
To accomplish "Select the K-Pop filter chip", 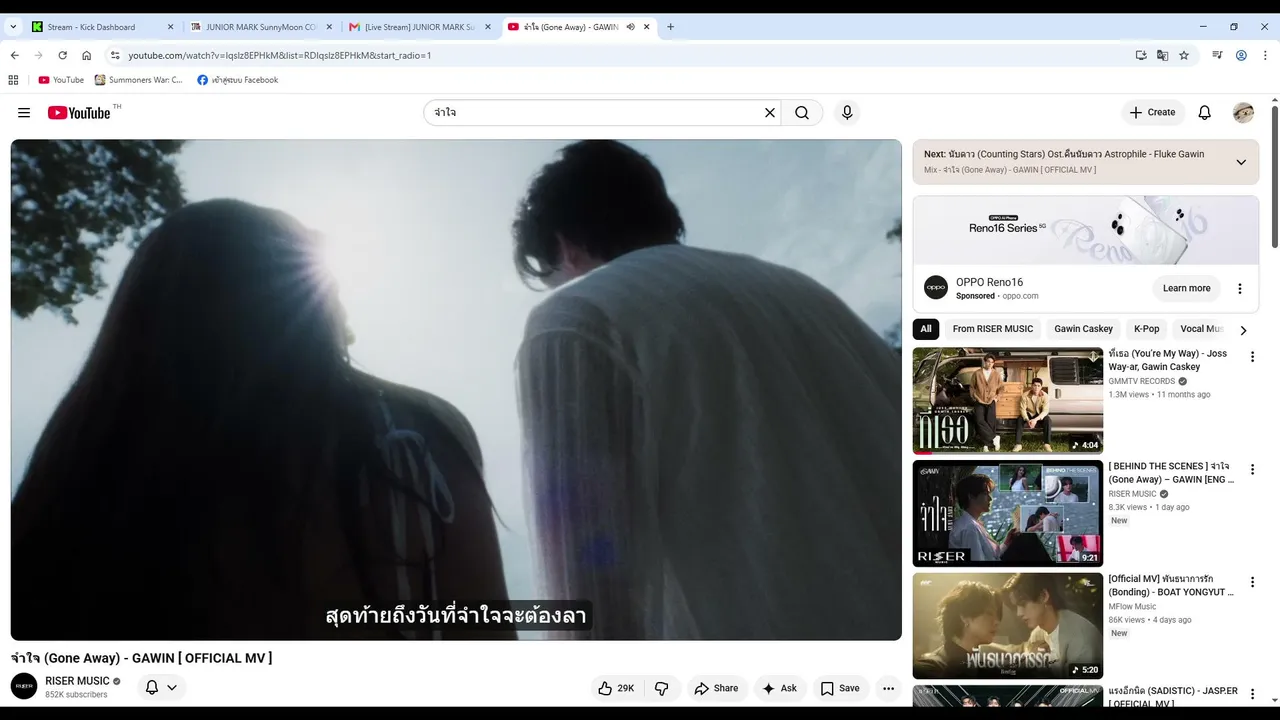I will pos(1146,329).
